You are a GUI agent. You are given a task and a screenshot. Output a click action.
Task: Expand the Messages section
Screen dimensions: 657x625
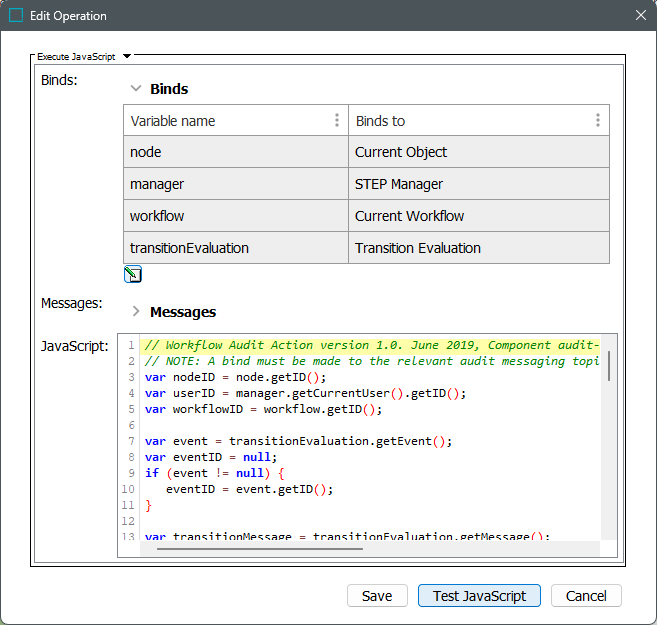[x=136, y=312]
